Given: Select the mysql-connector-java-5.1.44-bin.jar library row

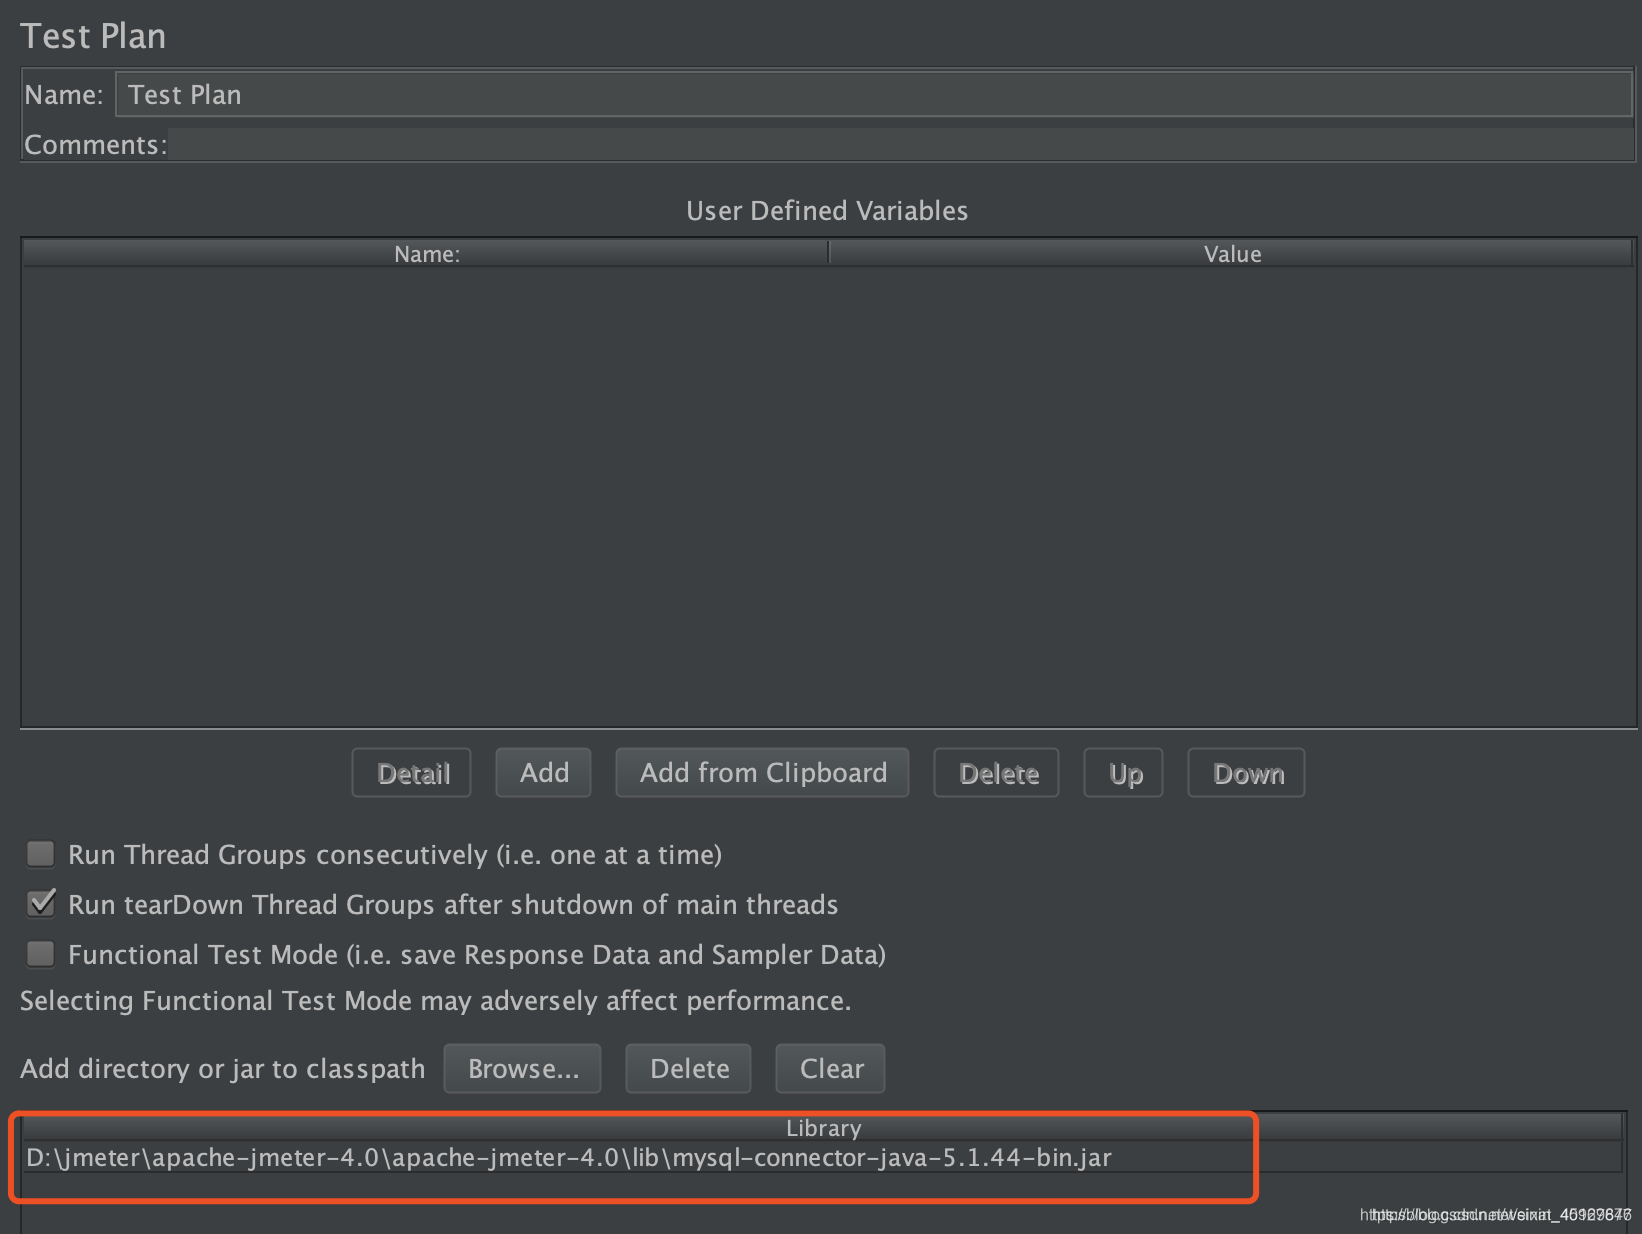Looking at the screenshot, I should point(823,1158).
